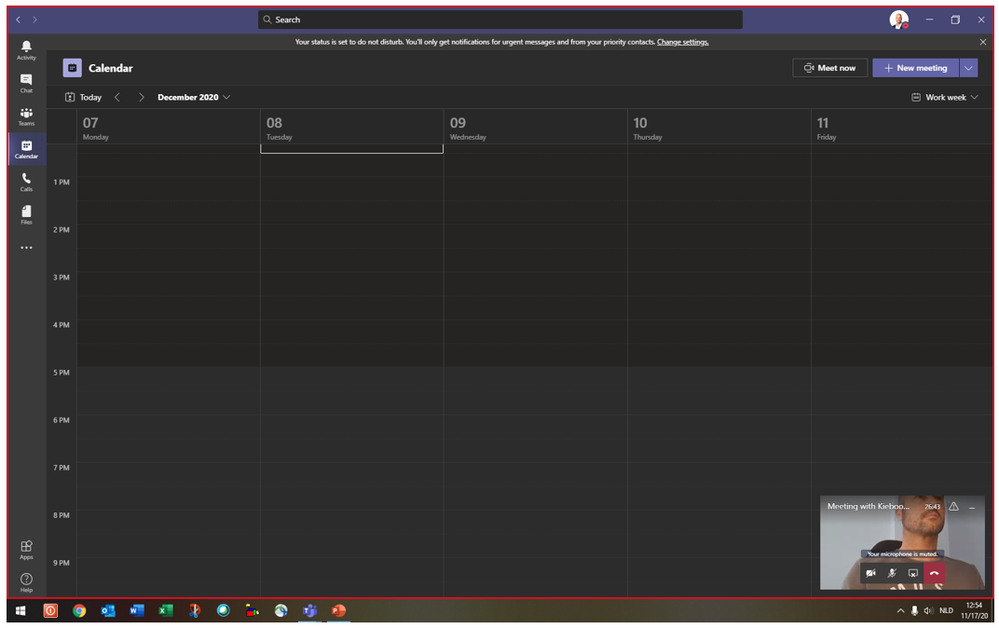Screen dimensions: 999x628
Task: Navigate back with the title bar arrow
Action: [x=18, y=20]
